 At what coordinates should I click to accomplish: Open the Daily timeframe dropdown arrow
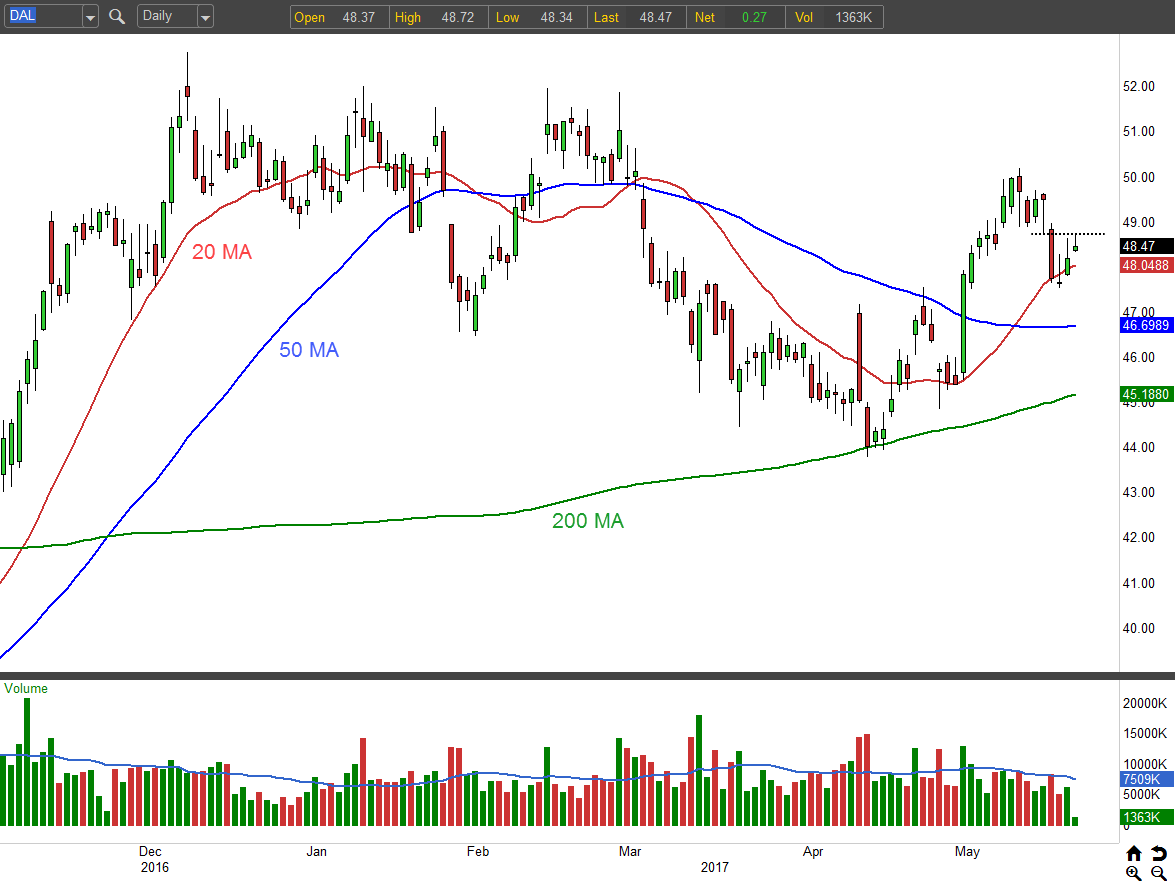pyautogui.click(x=205, y=16)
